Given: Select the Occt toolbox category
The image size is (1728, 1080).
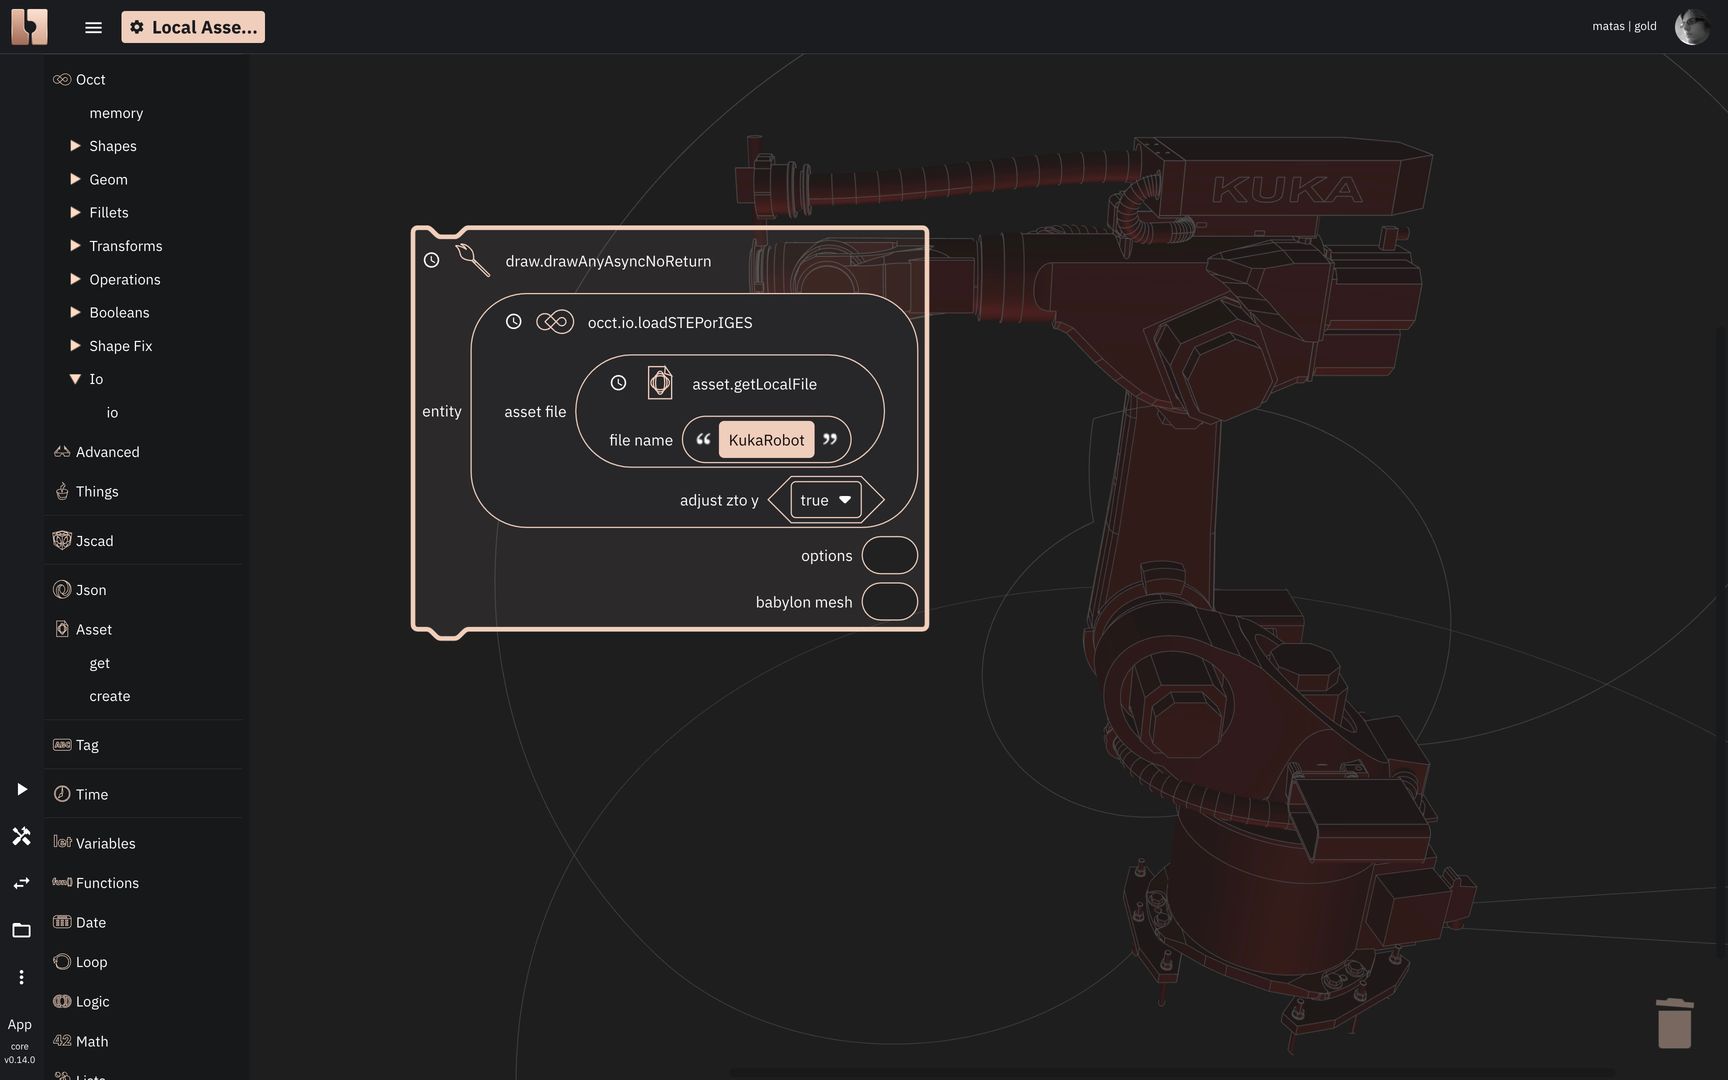Looking at the screenshot, I should point(90,80).
